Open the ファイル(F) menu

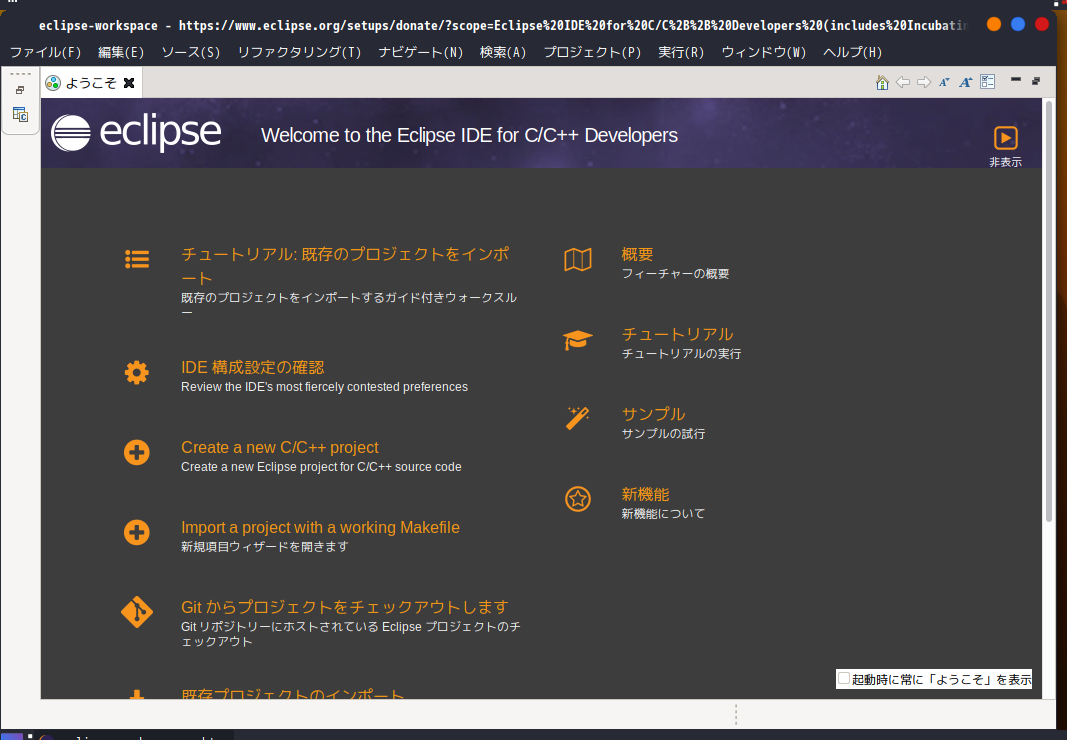pyautogui.click(x=46, y=52)
